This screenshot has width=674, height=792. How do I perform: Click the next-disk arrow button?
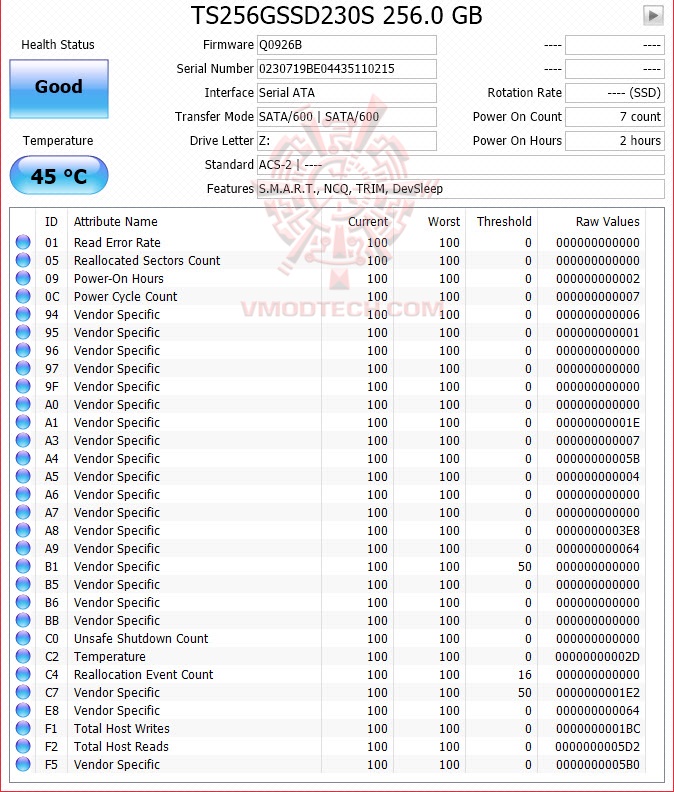coord(653,15)
